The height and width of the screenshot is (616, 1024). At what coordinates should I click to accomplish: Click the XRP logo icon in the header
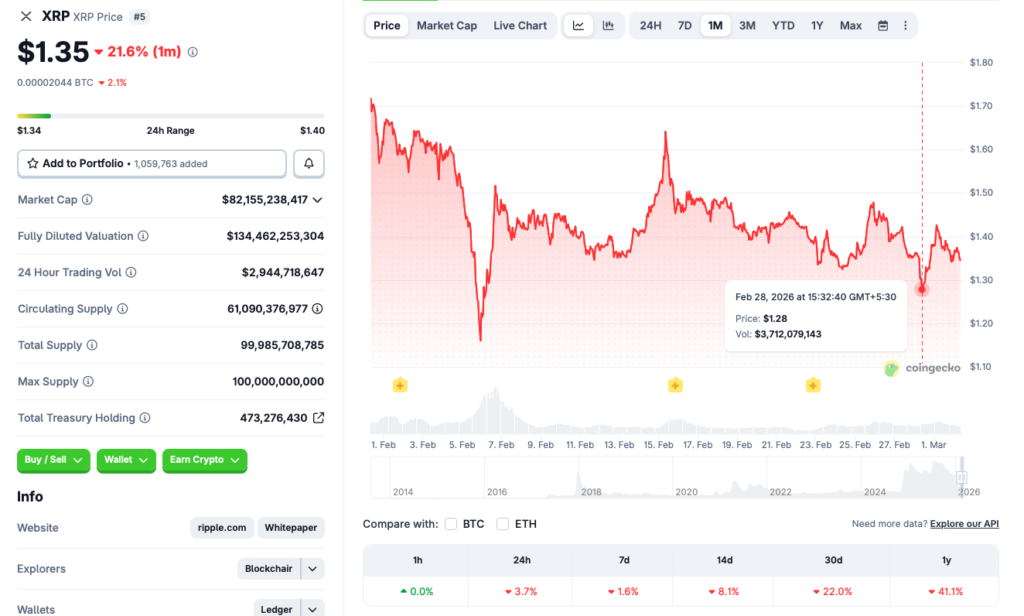26,16
